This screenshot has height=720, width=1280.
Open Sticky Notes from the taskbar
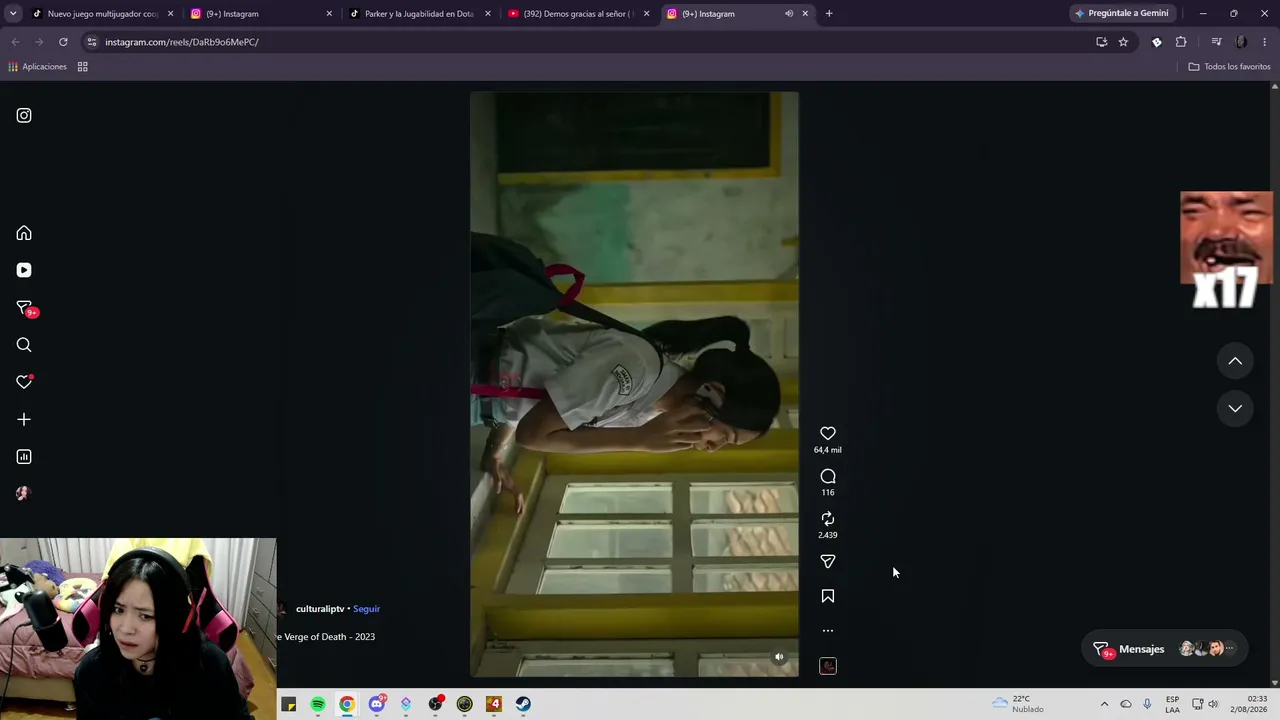click(289, 704)
